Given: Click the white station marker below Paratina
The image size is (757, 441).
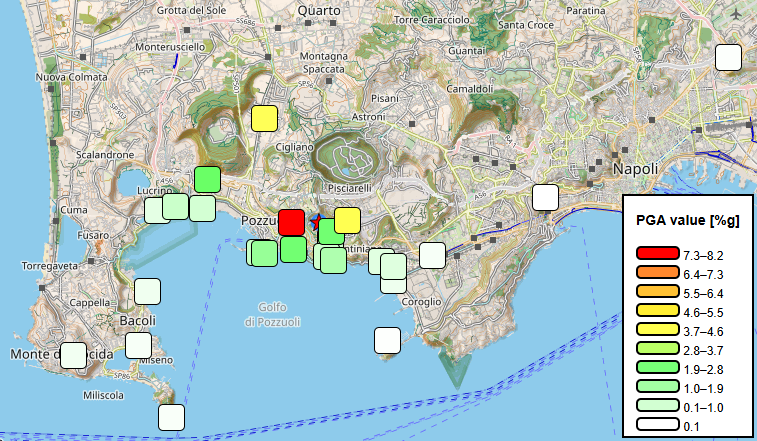Looking at the screenshot, I should point(728,57).
